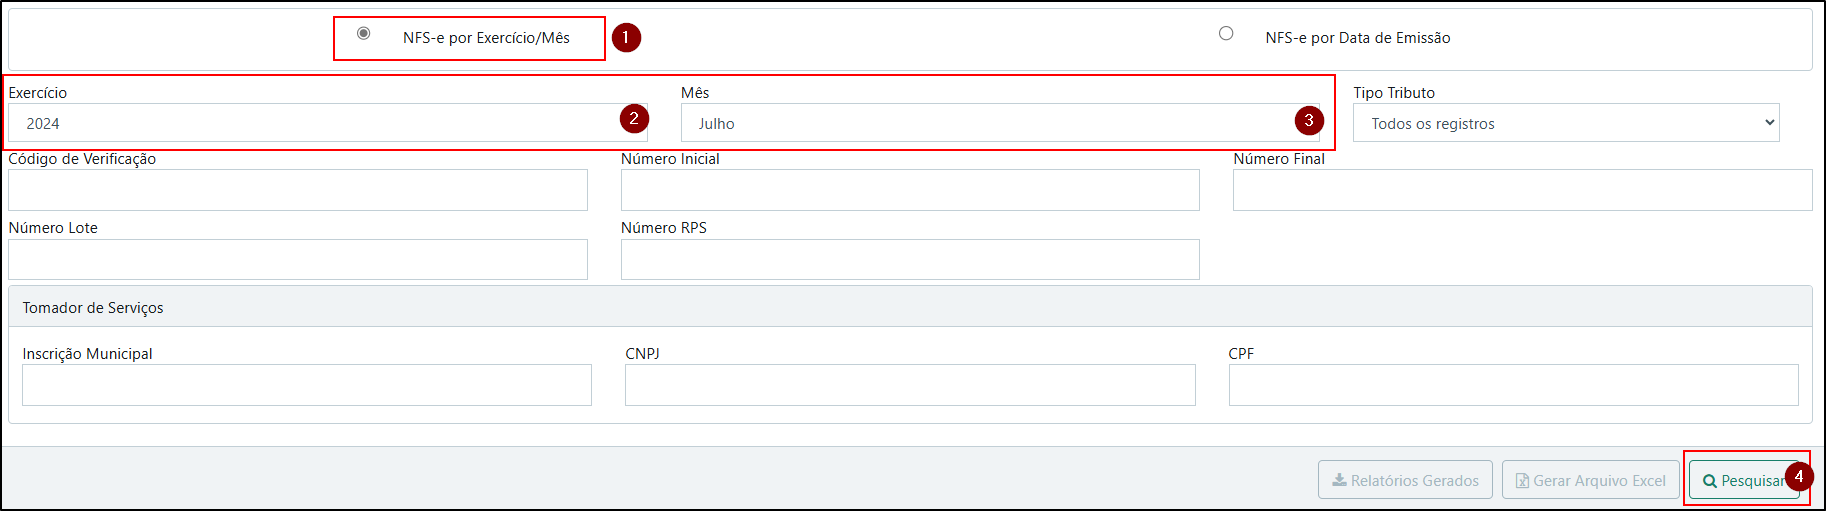Viewport: 1826px width, 511px height.
Task: Click the Inscrição Municipal field
Action: [x=307, y=385]
